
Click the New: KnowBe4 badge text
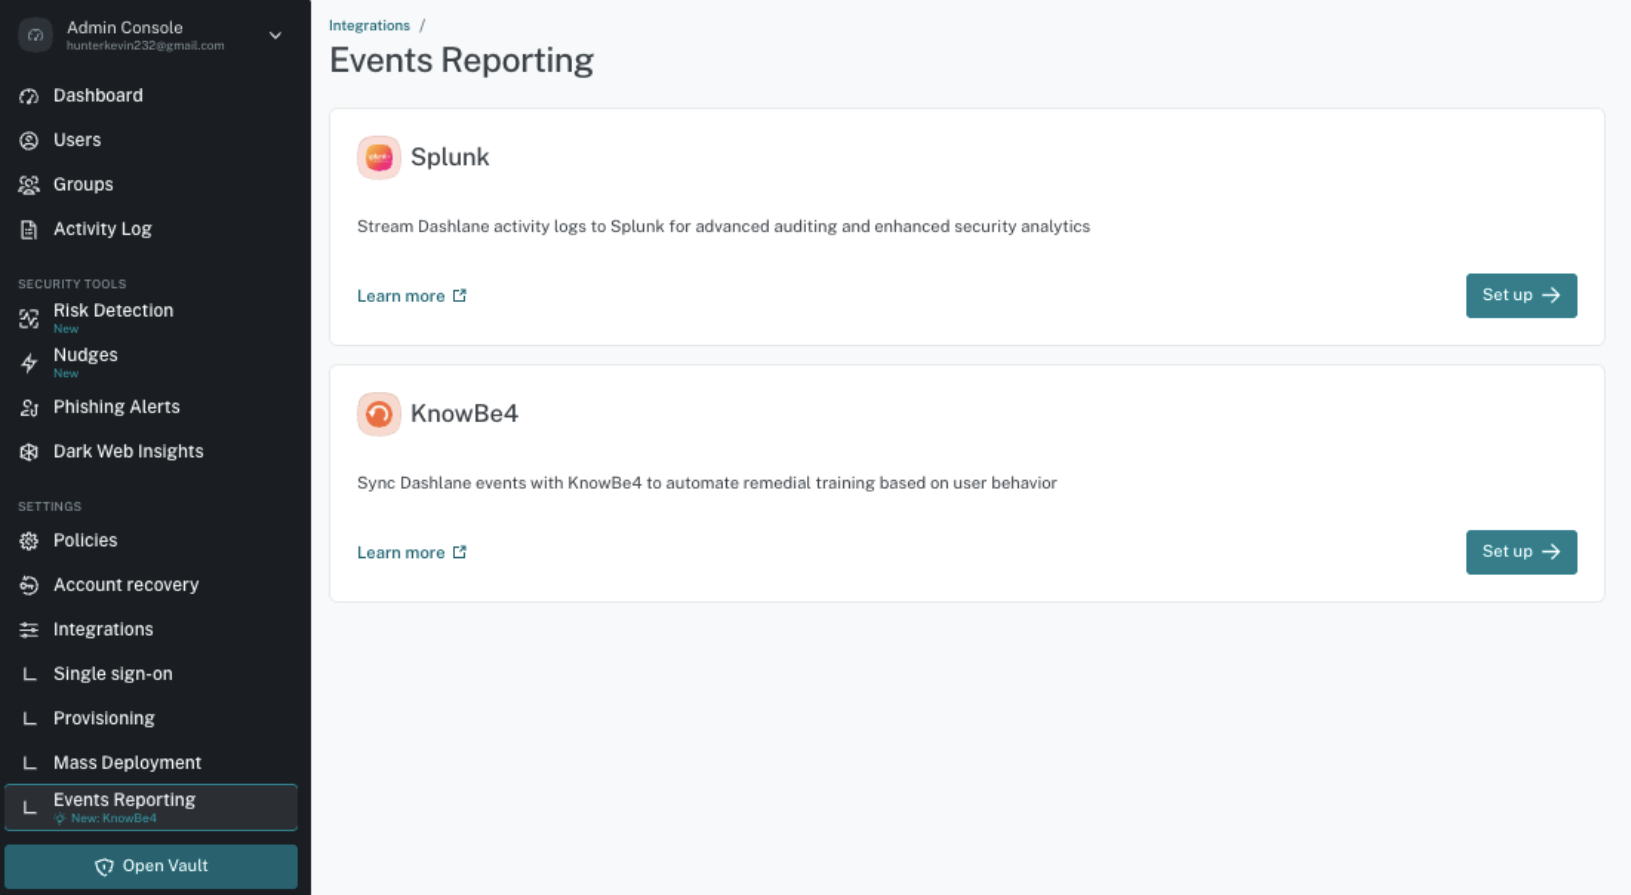[x=114, y=818]
